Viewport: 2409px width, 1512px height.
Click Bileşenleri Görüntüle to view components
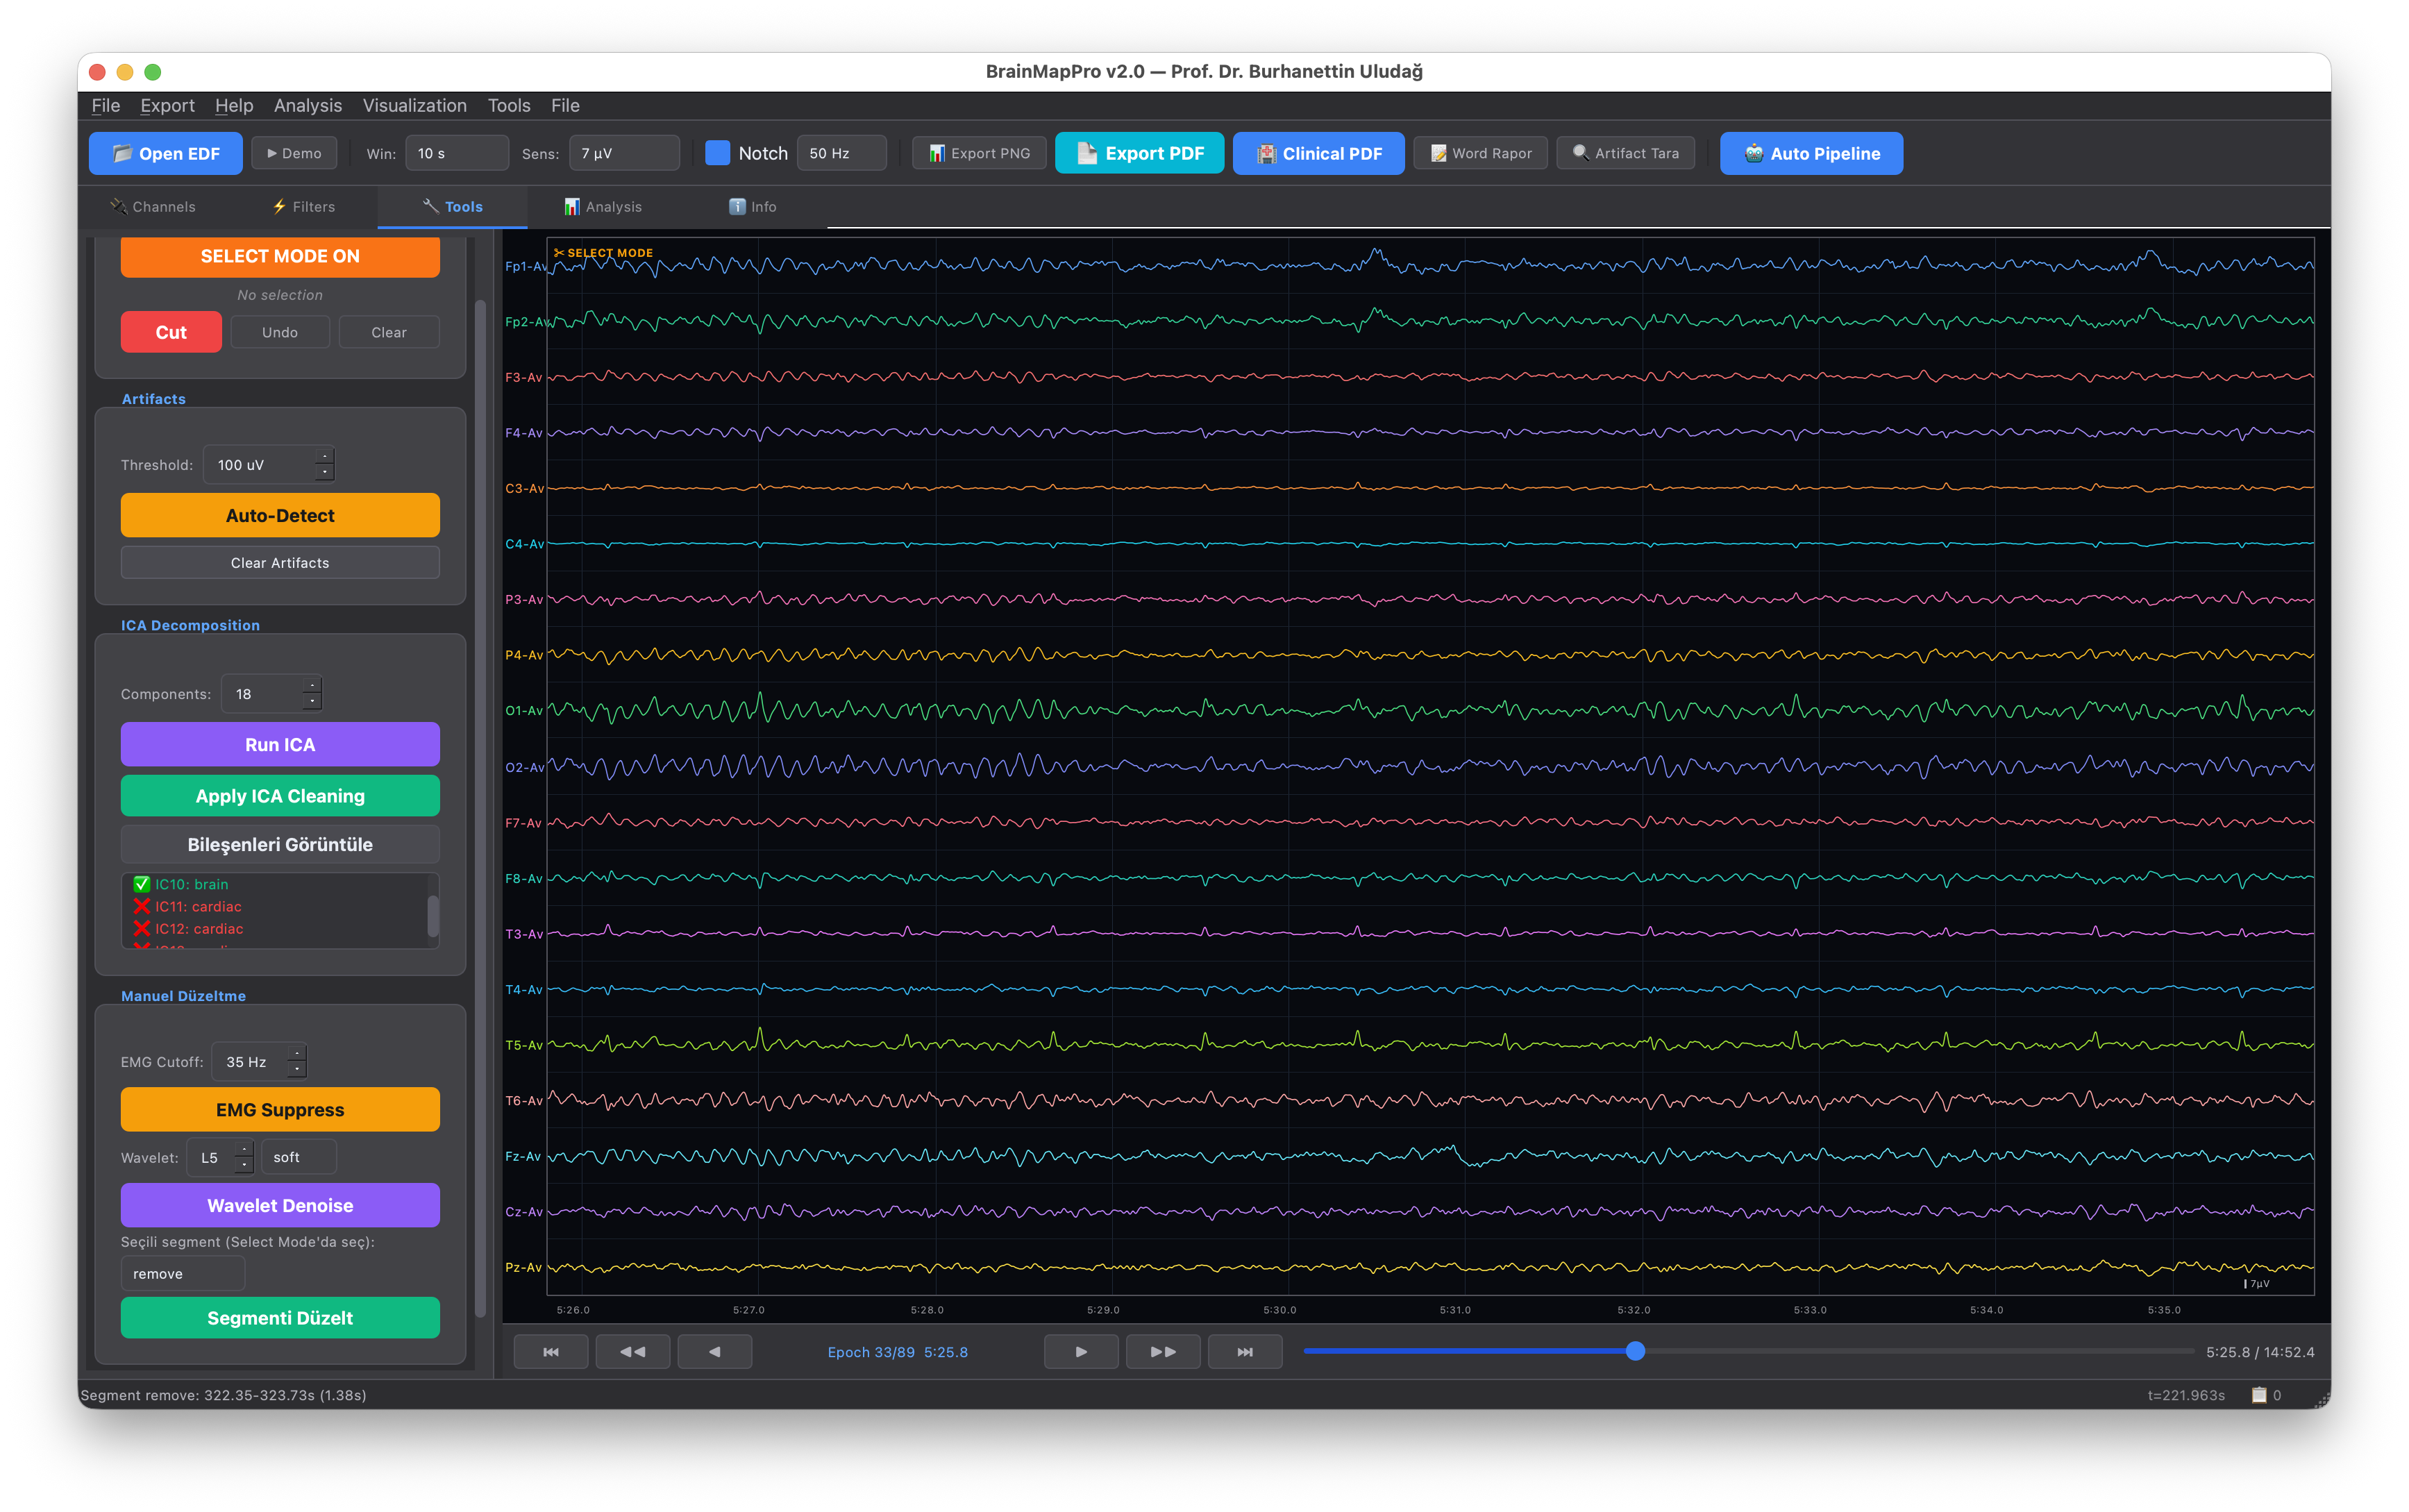tap(280, 844)
